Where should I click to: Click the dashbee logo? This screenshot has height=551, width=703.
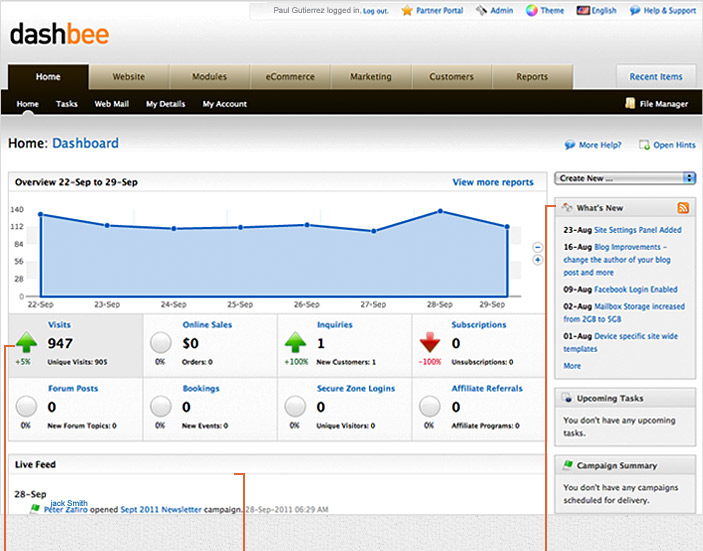coord(59,34)
